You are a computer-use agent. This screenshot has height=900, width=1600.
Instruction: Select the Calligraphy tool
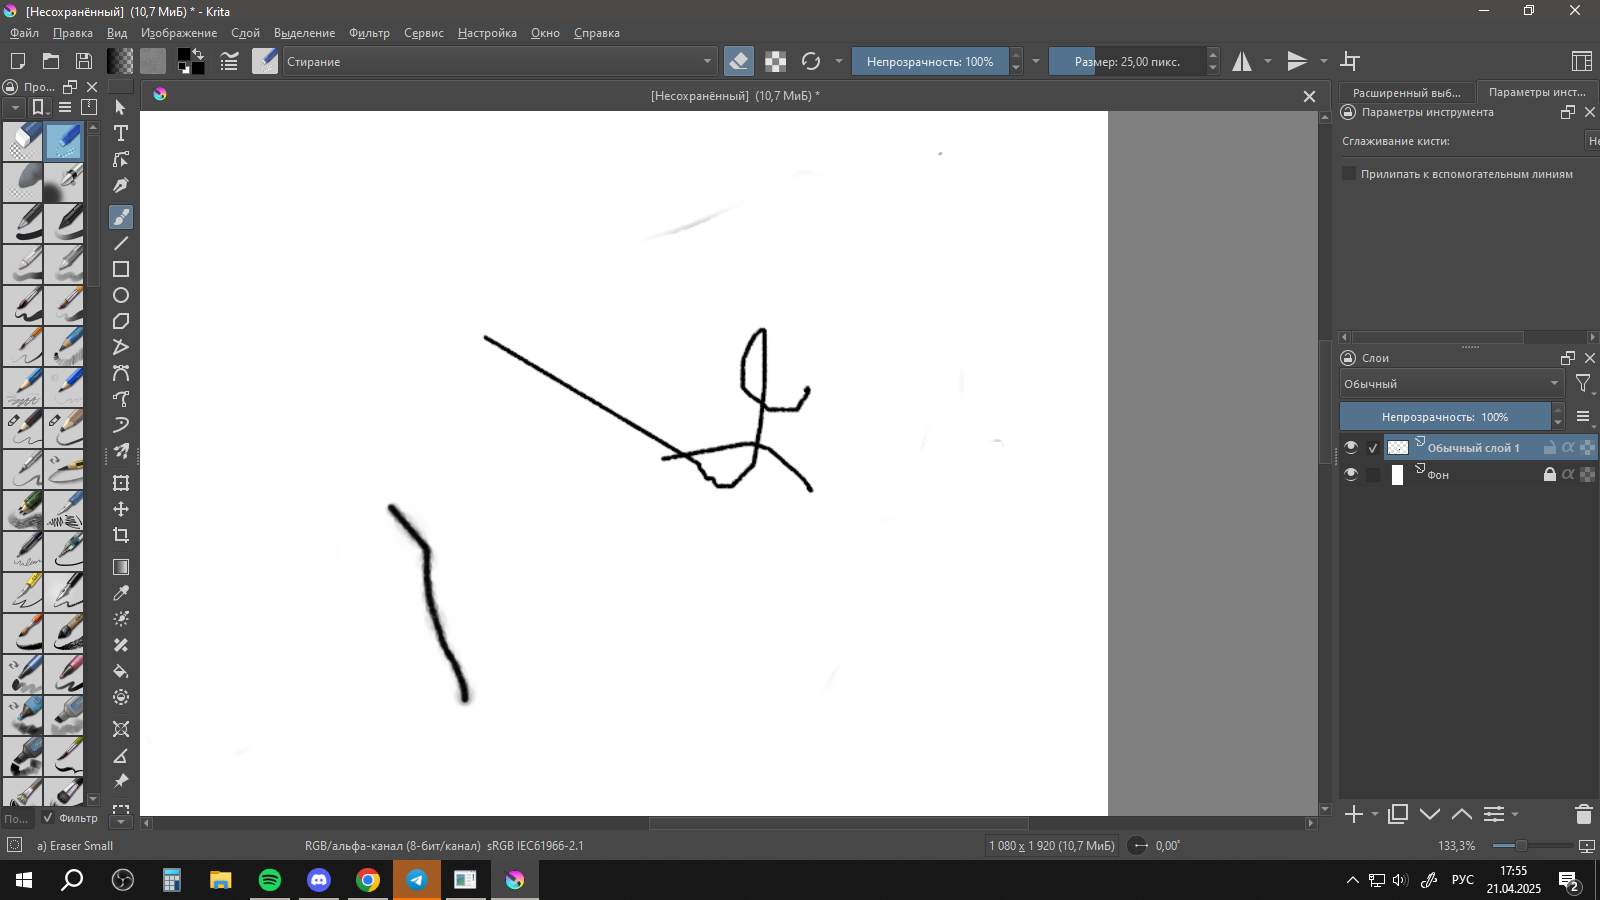coord(121,185)
